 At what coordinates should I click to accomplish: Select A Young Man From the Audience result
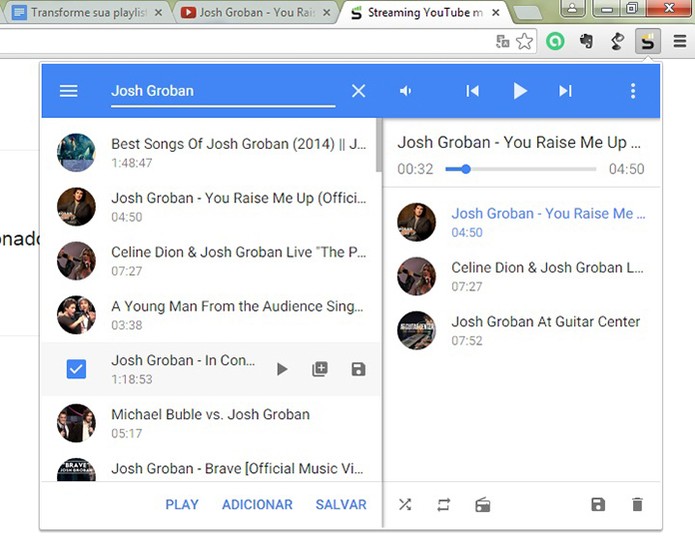(x=211, y=315)
